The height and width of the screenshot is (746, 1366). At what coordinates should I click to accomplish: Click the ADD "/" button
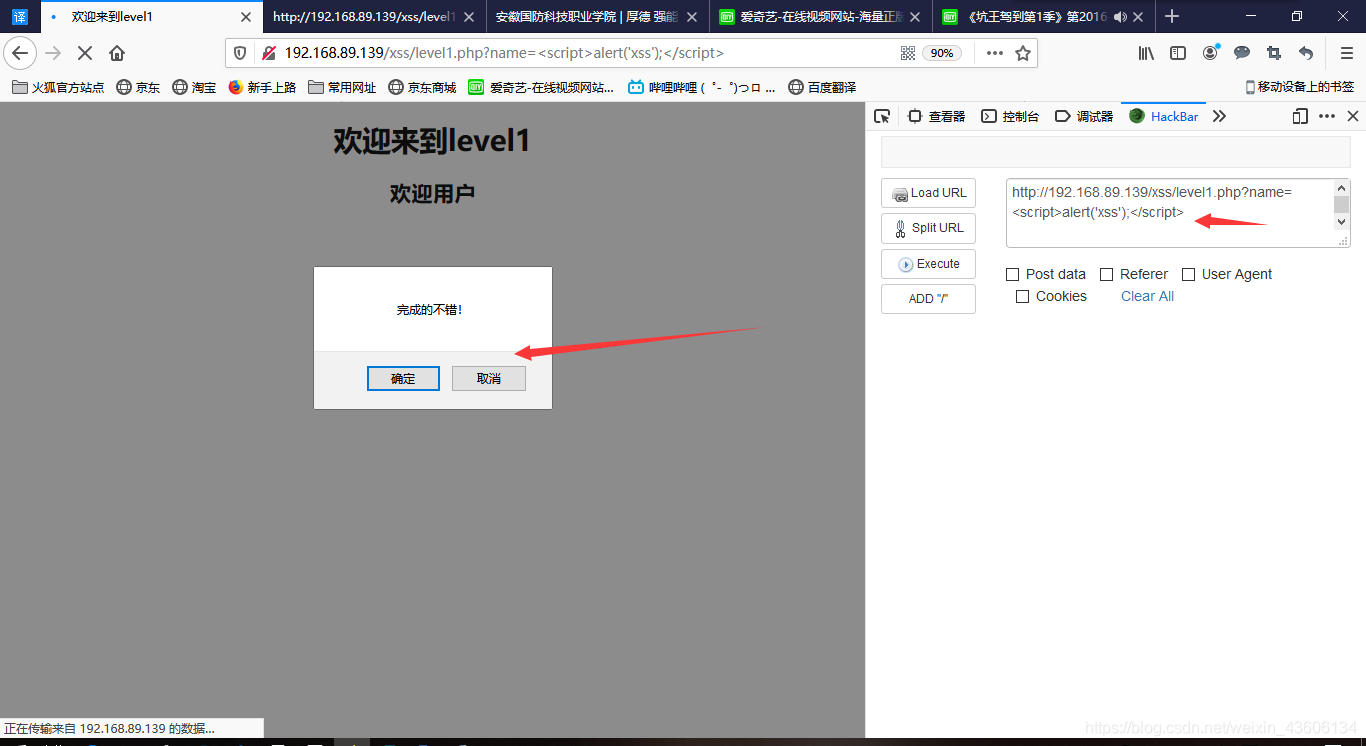(x=928, y=299)
